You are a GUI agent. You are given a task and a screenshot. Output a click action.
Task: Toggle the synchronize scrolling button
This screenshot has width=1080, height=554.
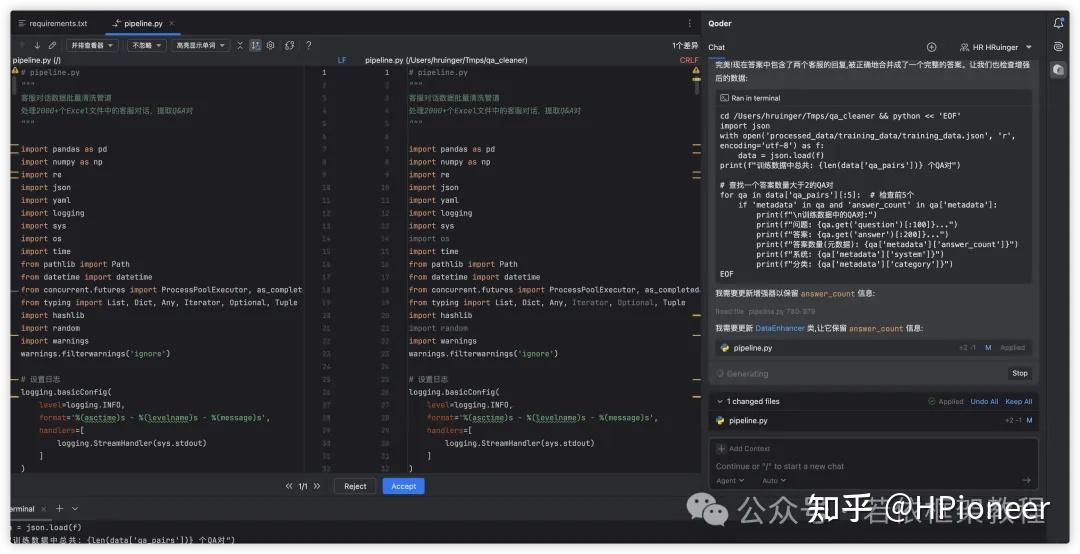click(255, 45)
